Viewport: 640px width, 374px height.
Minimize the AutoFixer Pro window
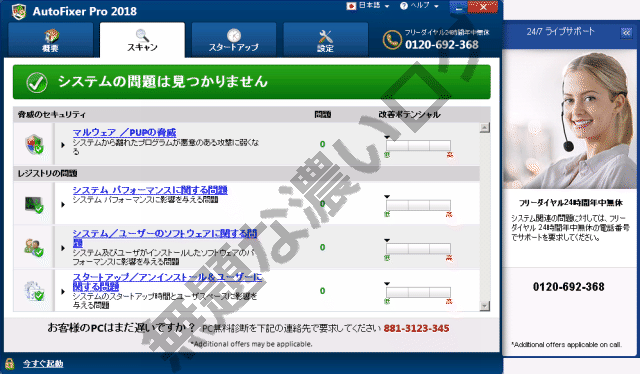pyautogui.click(x=459, y=7)
